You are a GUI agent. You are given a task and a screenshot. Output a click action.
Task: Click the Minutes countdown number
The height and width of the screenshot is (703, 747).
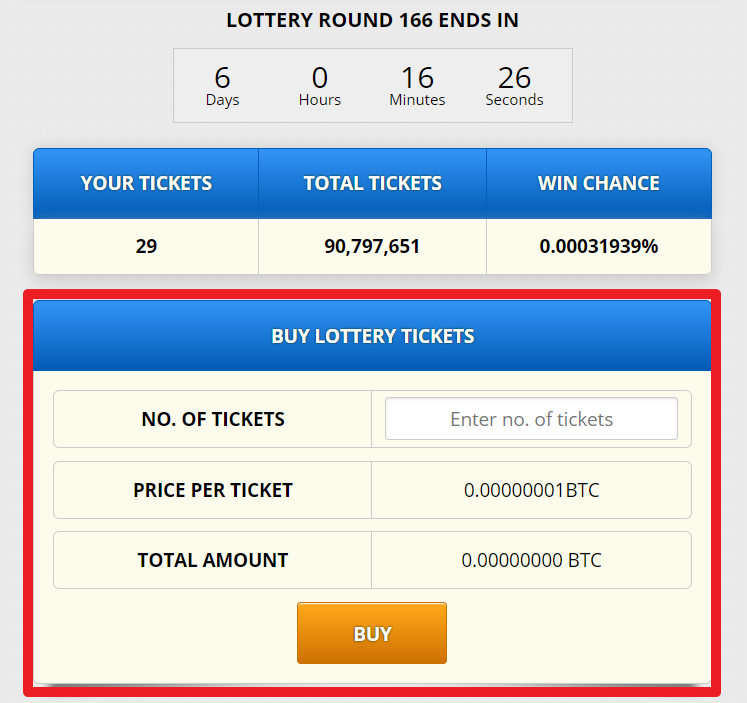[417, 78]
